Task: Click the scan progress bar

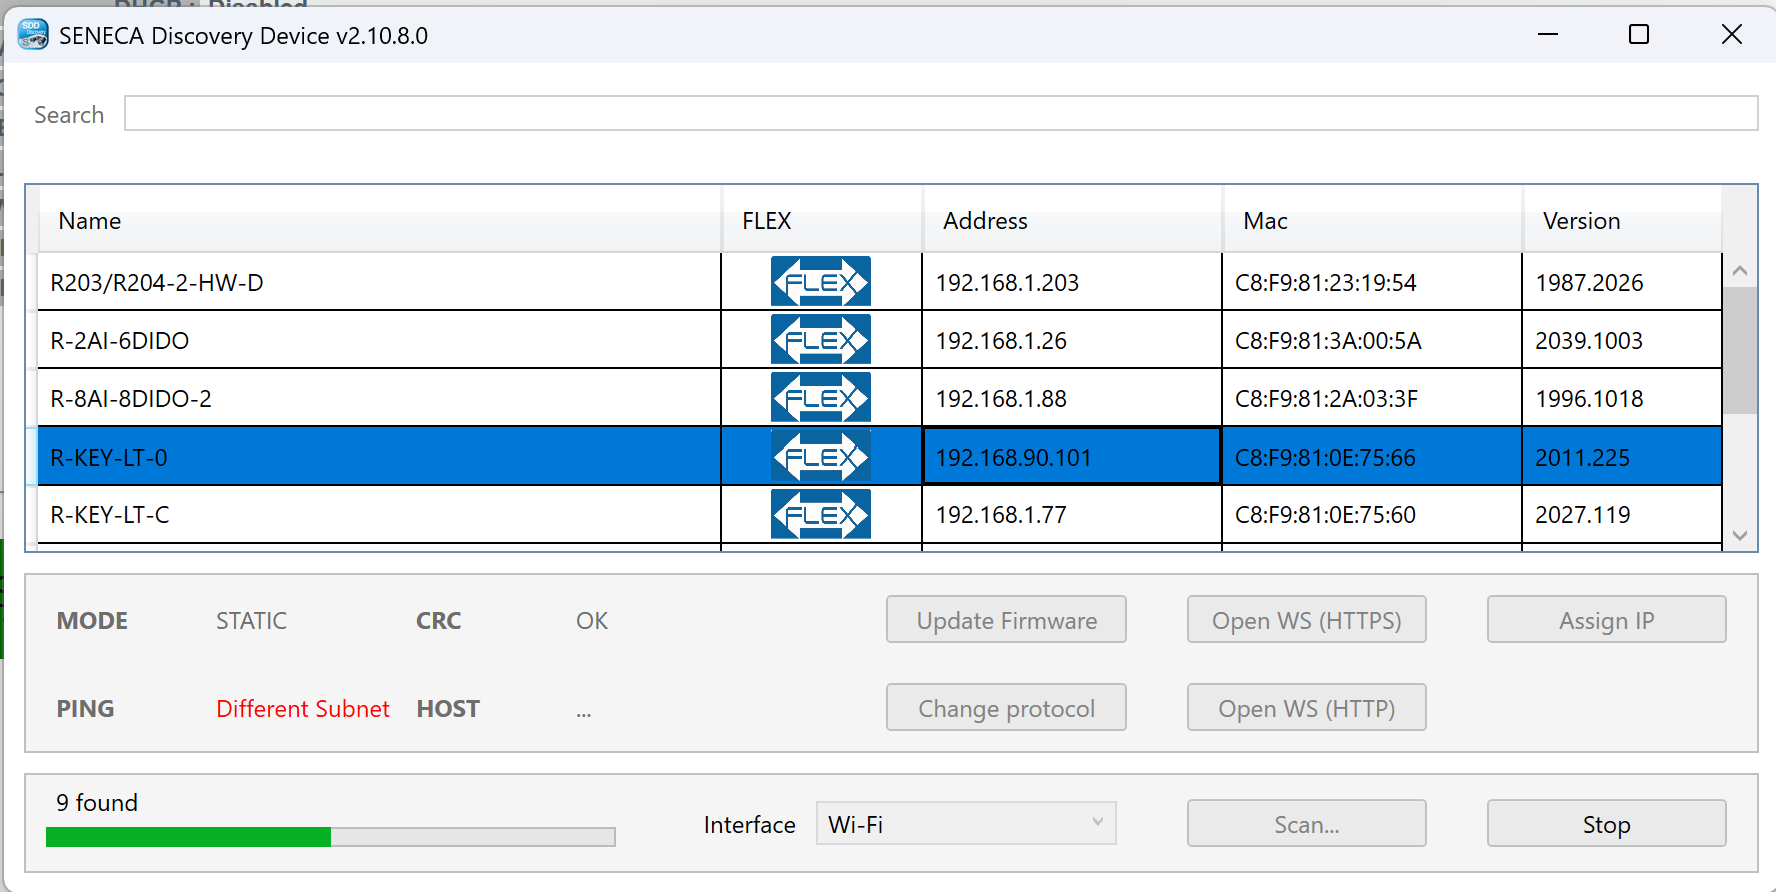Action: (x=330, y=837)
